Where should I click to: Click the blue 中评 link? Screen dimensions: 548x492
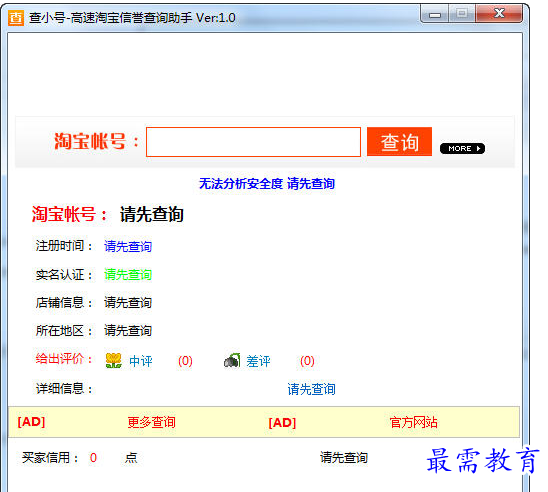tap(141, 361)
